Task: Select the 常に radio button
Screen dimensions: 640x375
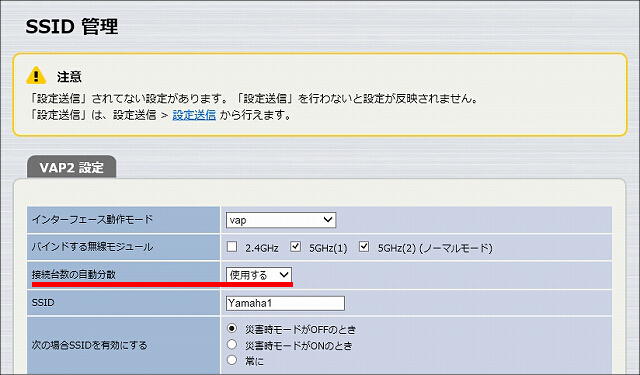Action: [x=232, y=360]
